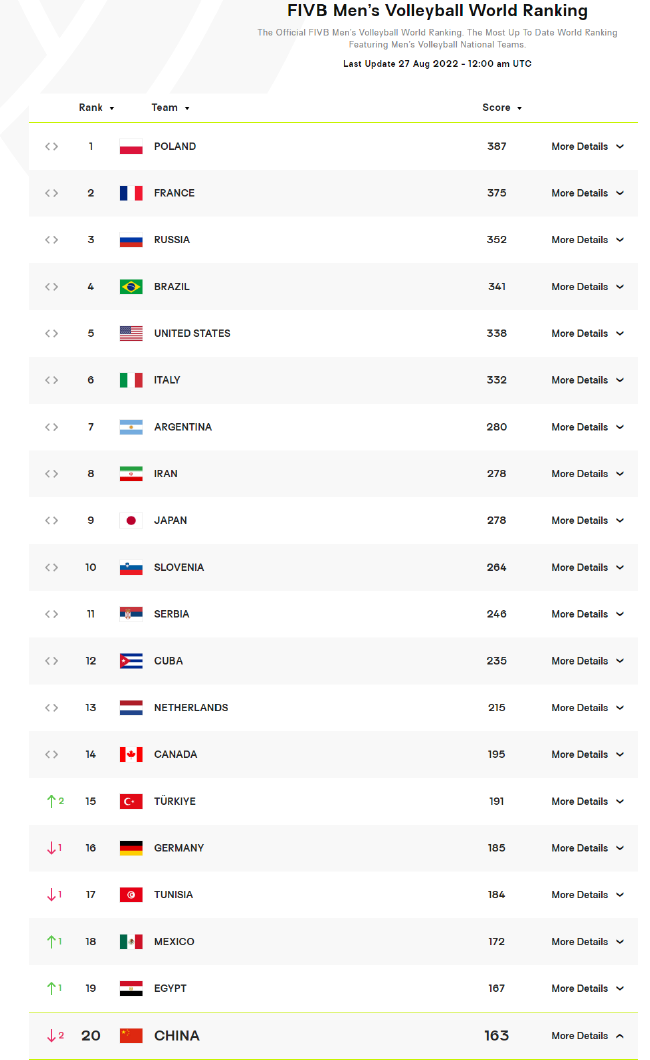Click the United States flag icon

(x=131, y=334)
